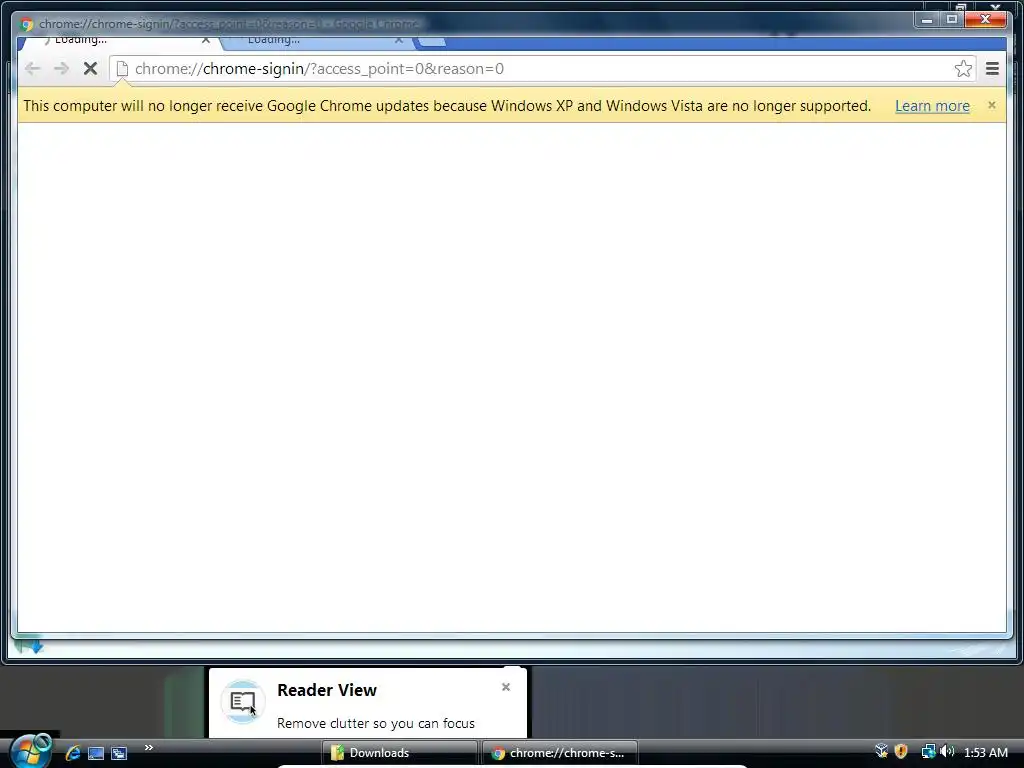Open the Learn more link in infobar
Screen dimensions: 1024x768
(932, 106)
